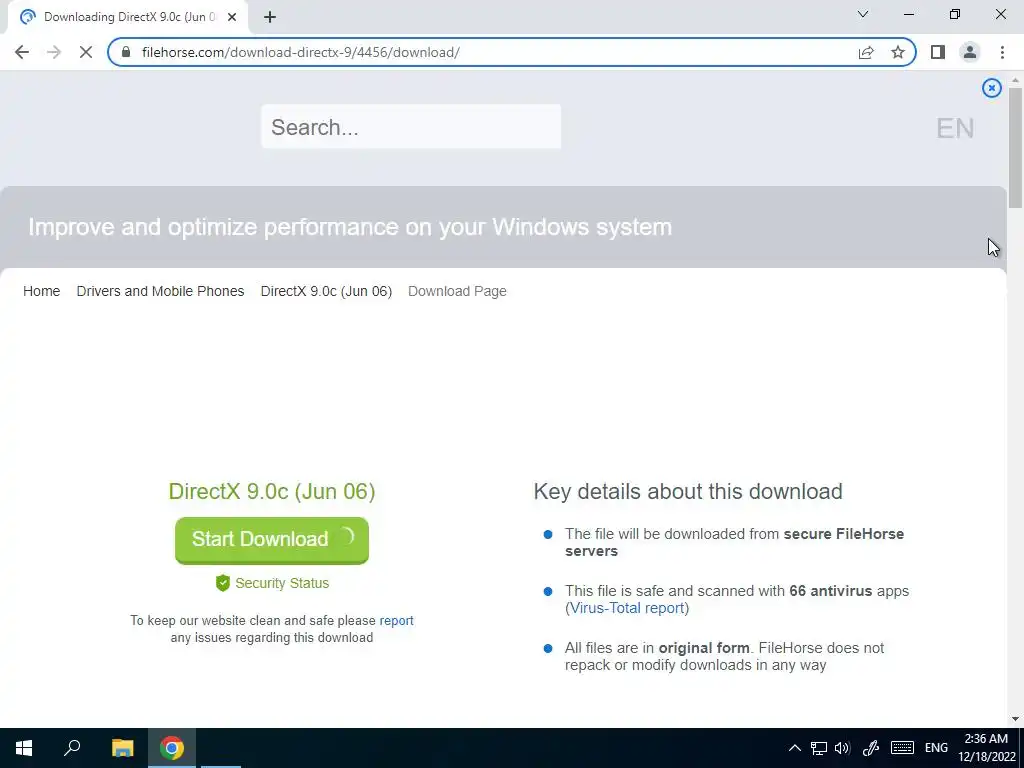Stop page loading with the X icon
This screenshot has height=768, width=1024.
click(x=86, y=52)
